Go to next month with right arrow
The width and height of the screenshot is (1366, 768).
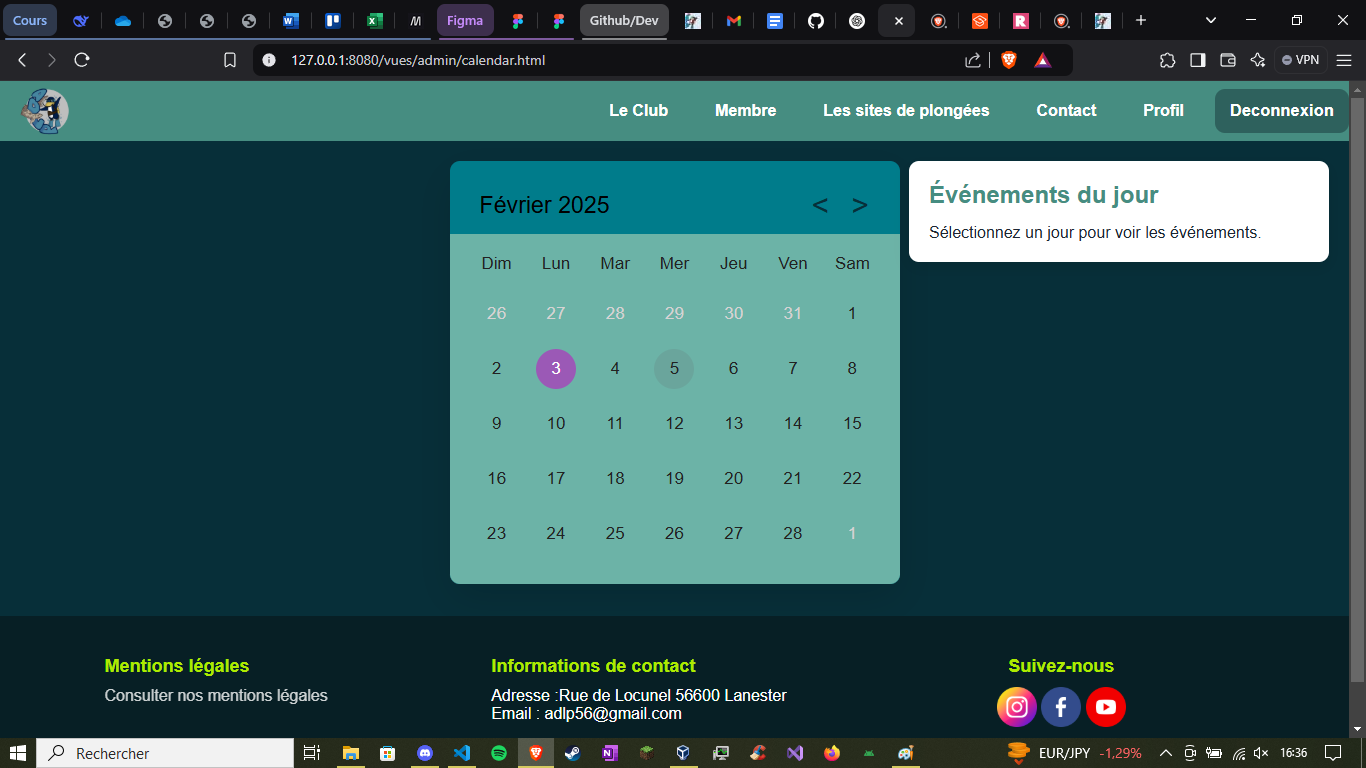click(859, 205)
